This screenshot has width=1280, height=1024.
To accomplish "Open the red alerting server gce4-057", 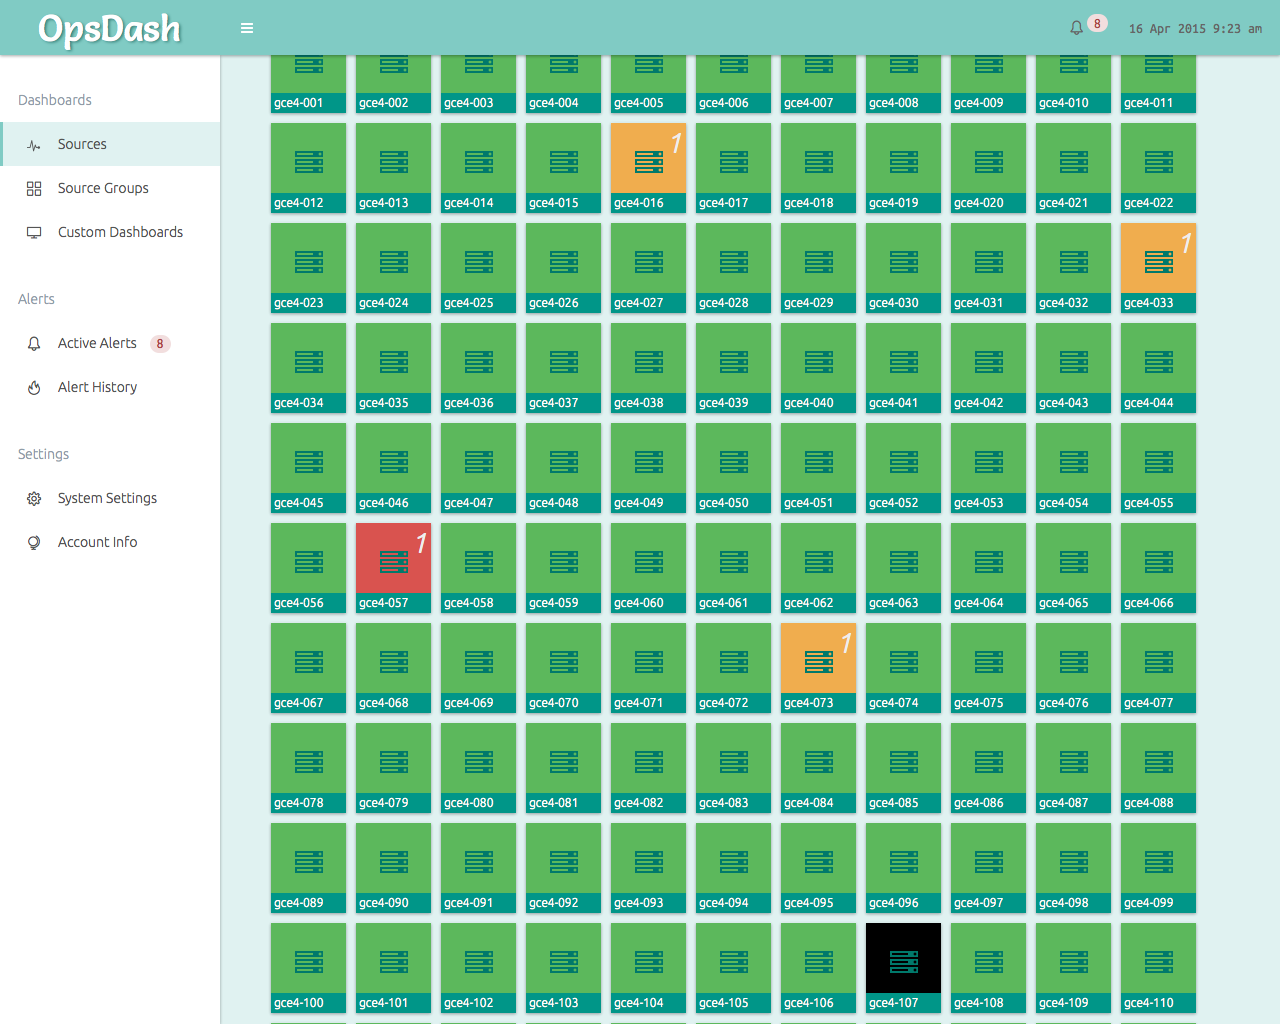I will pyautogui.click(x=392, y=567).
